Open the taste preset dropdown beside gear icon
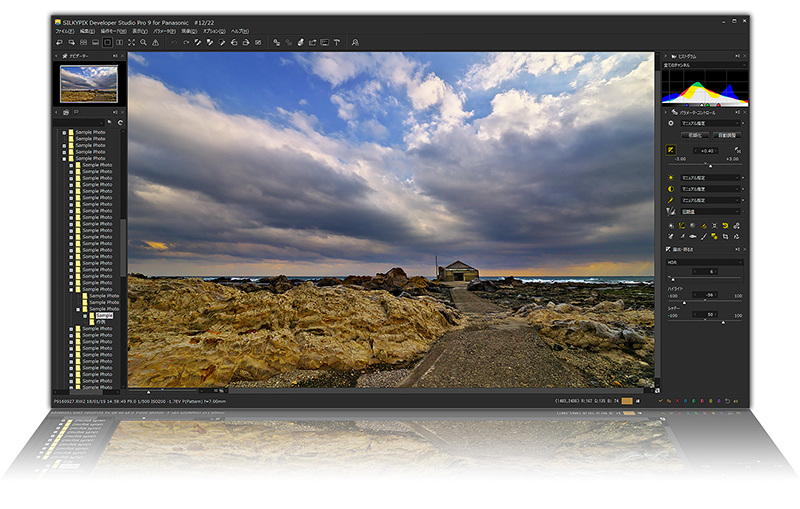The height and width of the screenshot is (509, 800). 710,123
